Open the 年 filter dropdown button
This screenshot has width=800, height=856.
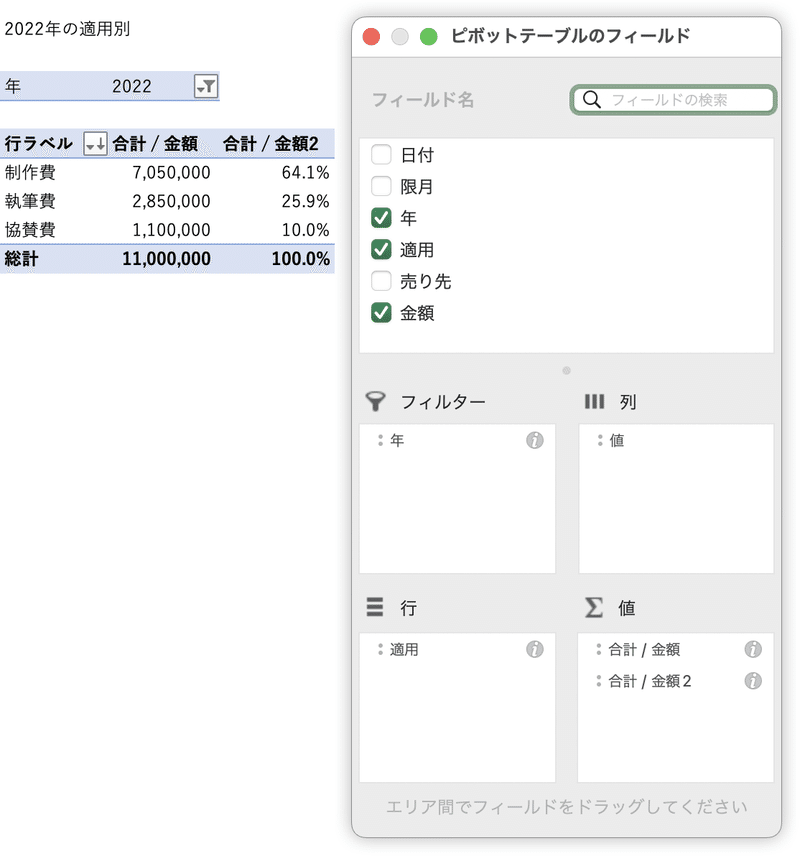click(x=206, y=86)
